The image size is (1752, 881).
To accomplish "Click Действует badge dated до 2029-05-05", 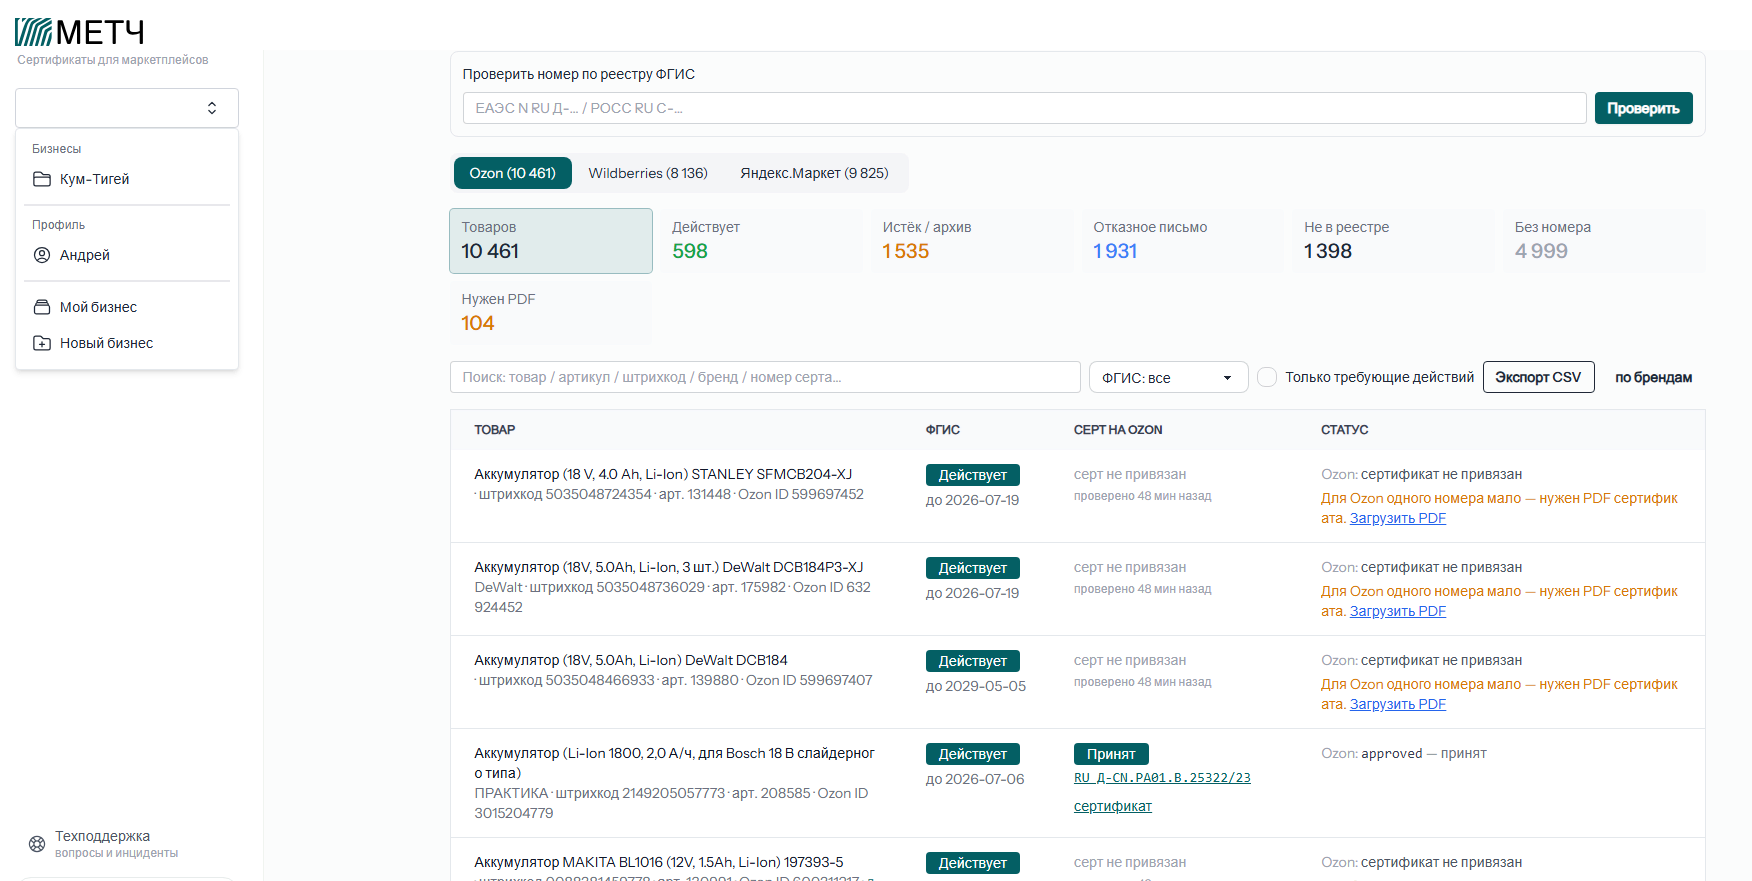I will coord(973,661).
